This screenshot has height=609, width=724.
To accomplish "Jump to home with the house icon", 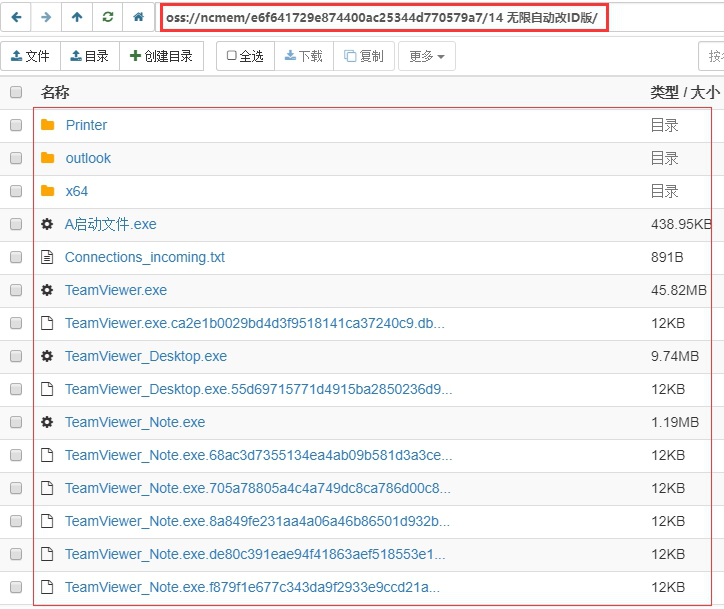I will (x=139, y=17).
